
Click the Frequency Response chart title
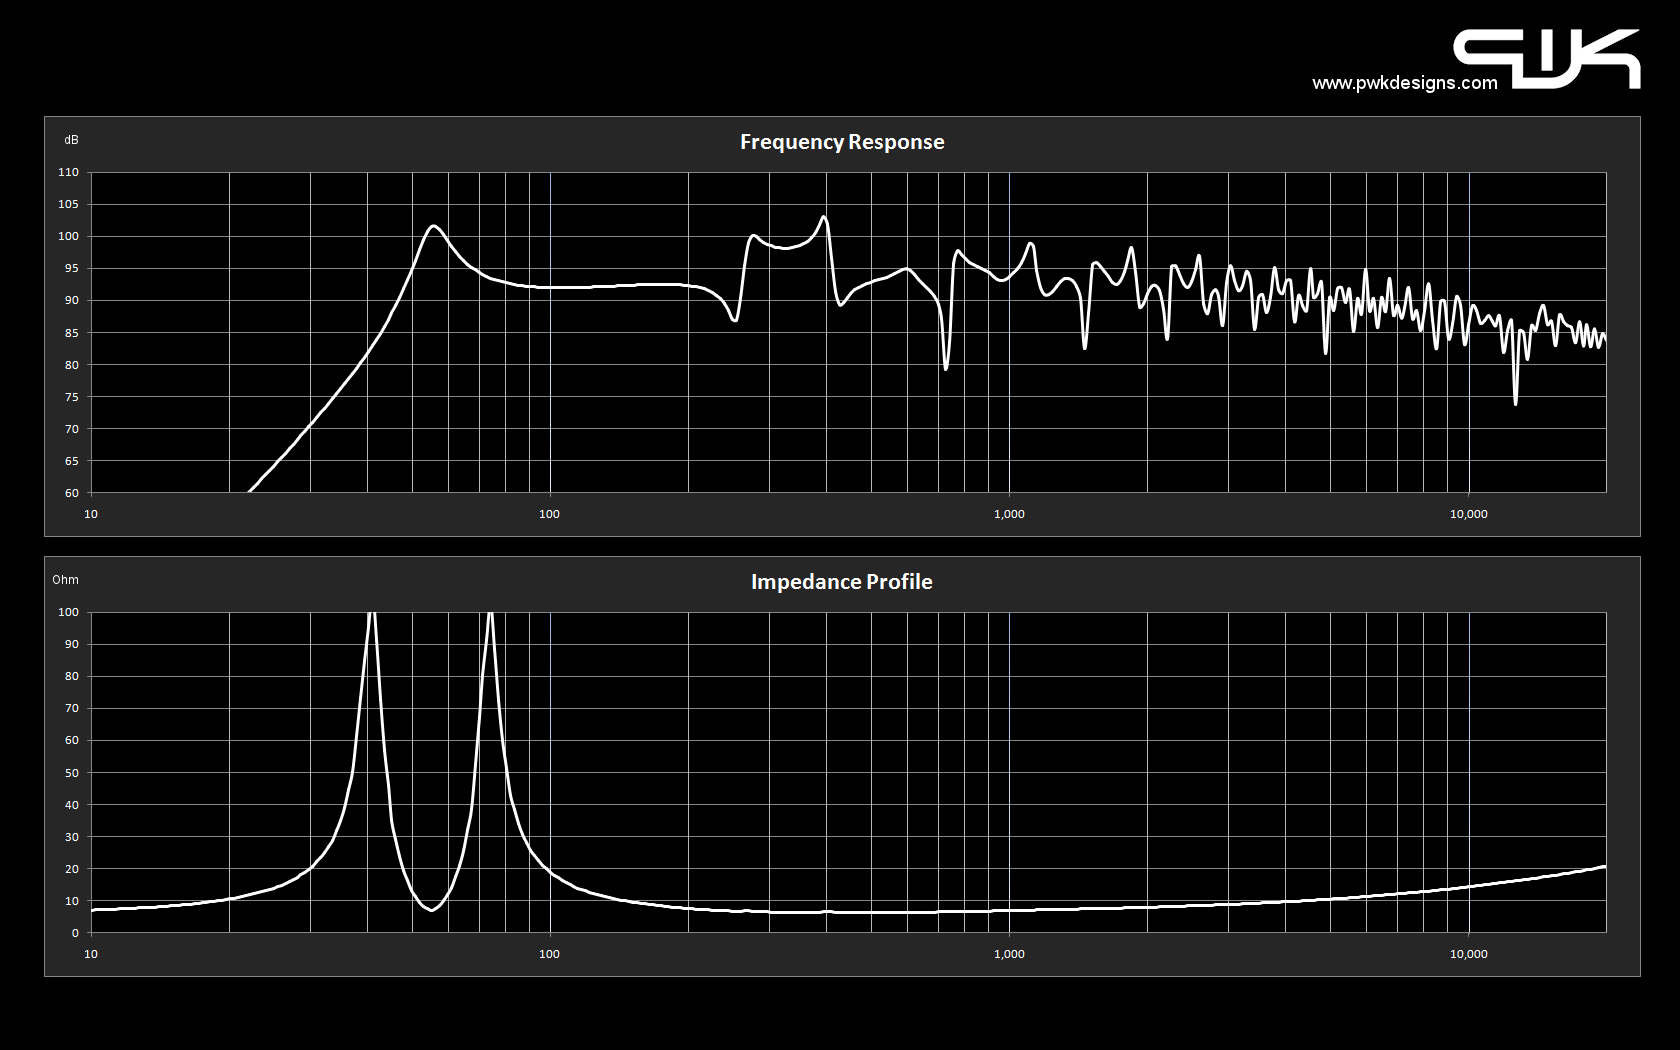point(842,142)
